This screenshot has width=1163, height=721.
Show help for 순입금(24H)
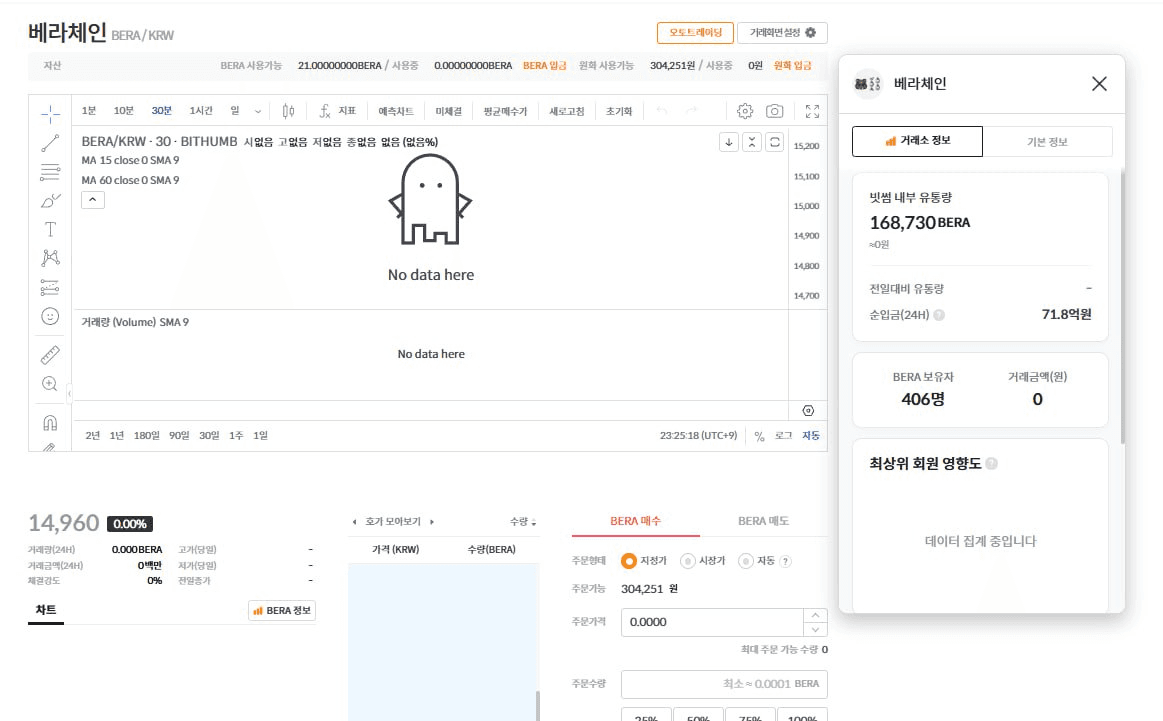(939, 315)
